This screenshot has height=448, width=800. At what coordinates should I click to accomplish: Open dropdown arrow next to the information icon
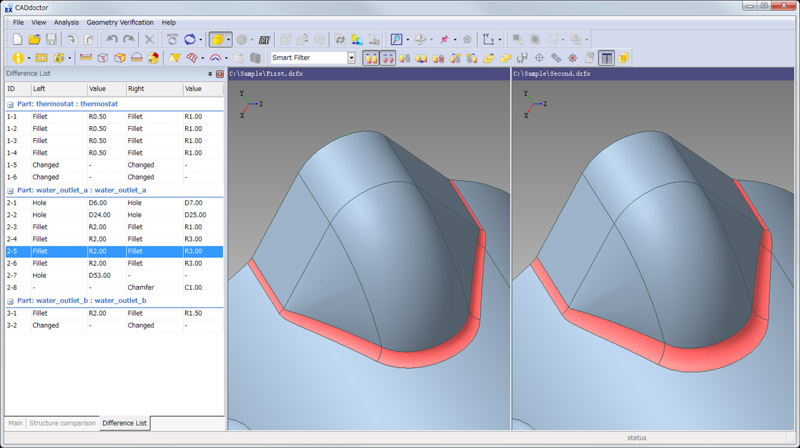[x=29, y=58]
